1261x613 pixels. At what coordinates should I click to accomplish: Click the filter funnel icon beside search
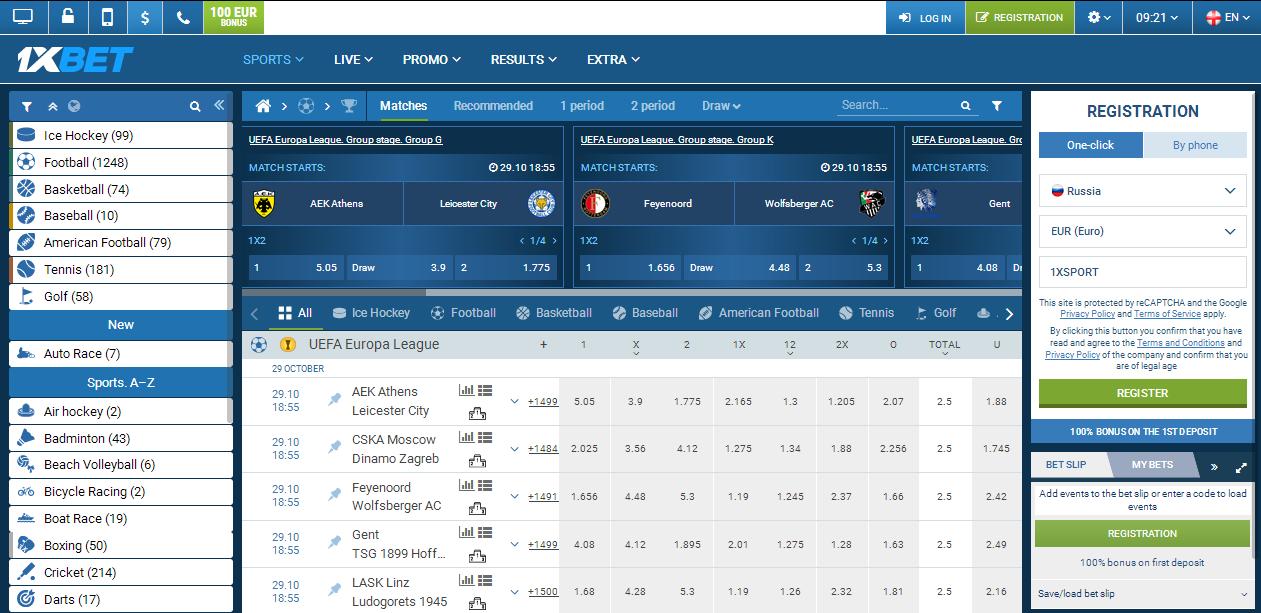(x=997, y=106)
